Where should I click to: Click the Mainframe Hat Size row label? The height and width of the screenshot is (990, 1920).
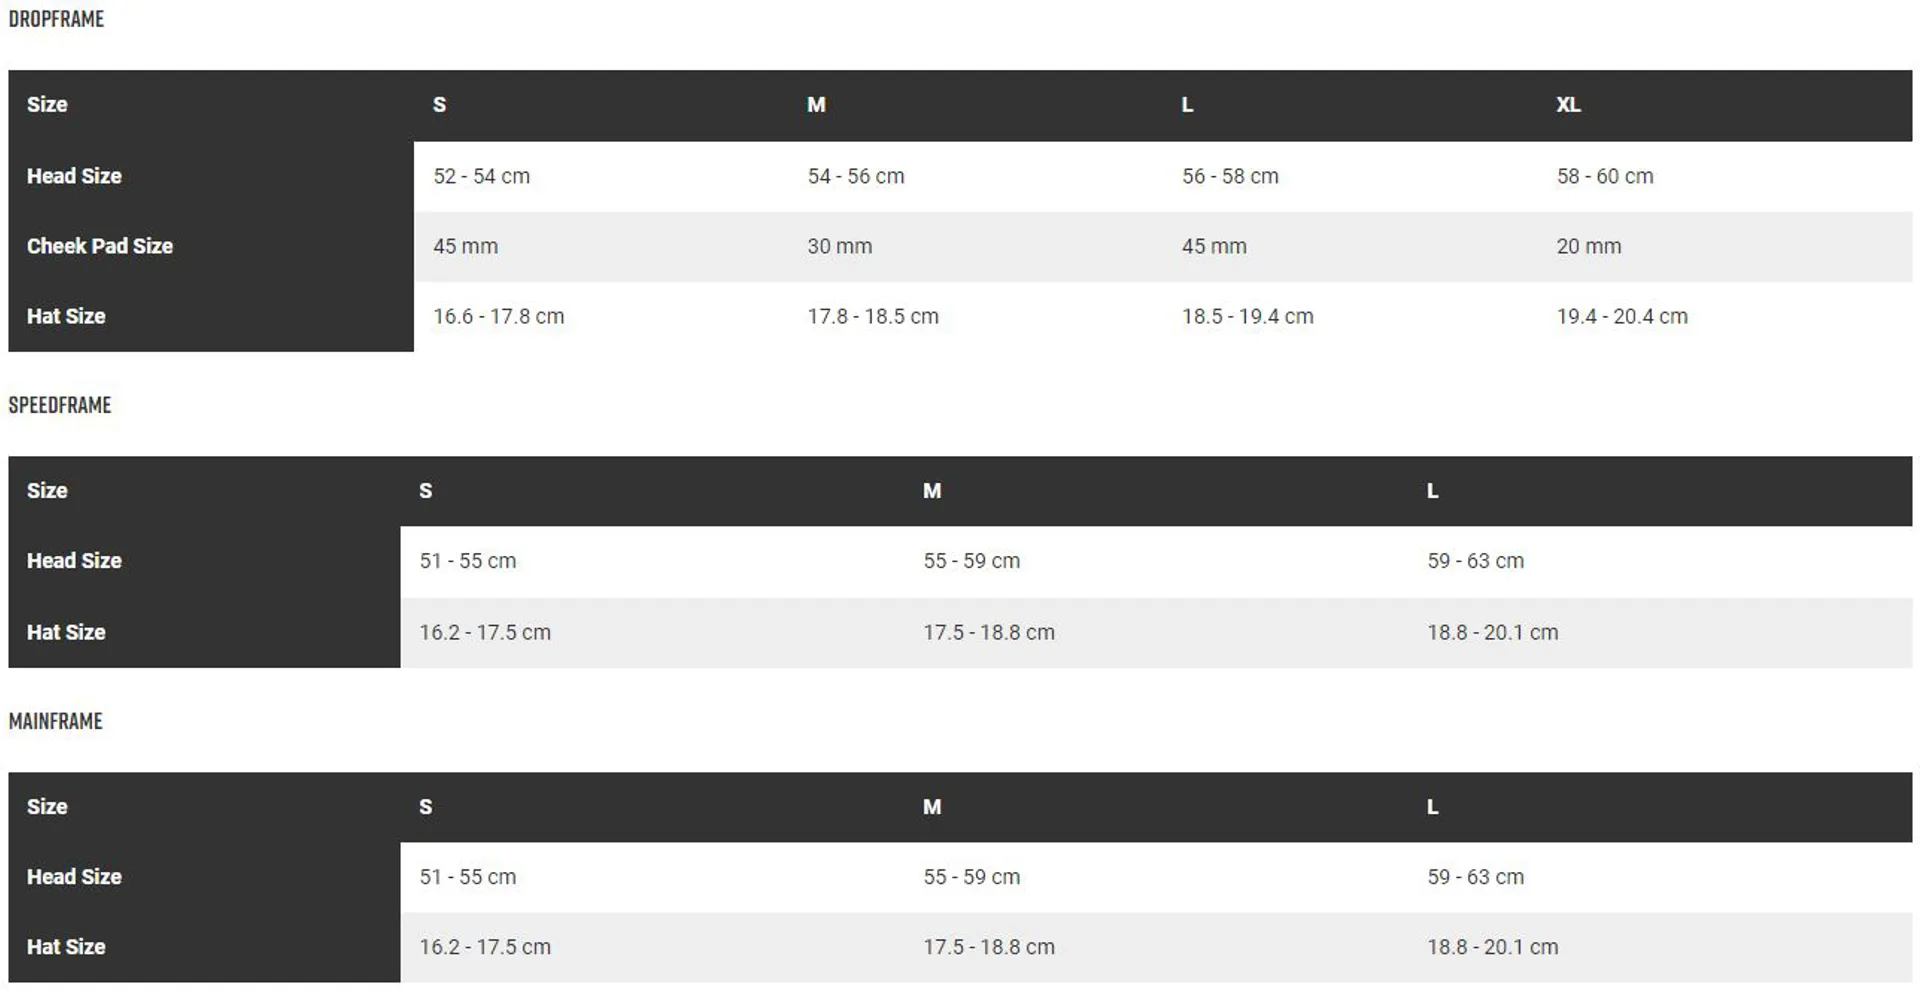click(66, 947)
